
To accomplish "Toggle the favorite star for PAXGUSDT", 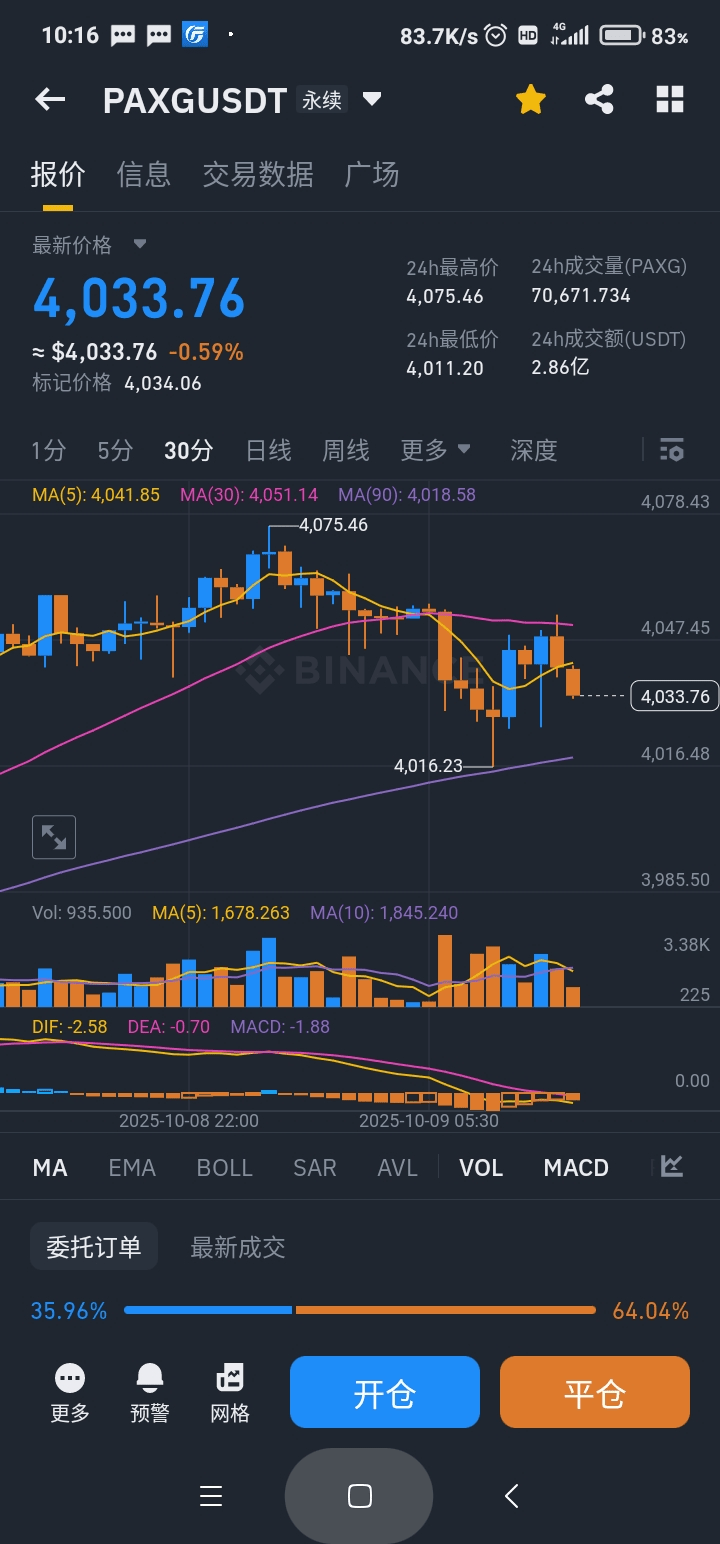I will click(530, 99).
